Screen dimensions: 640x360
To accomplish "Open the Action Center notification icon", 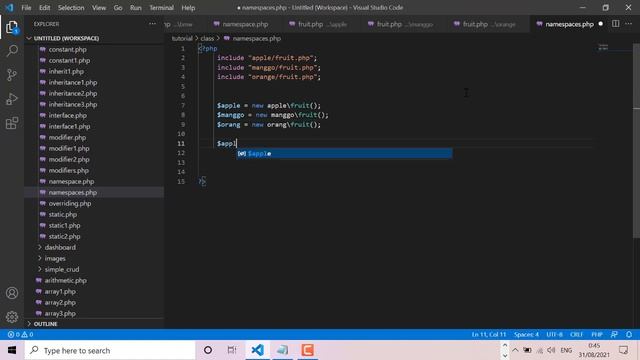I will click(623, 350).
